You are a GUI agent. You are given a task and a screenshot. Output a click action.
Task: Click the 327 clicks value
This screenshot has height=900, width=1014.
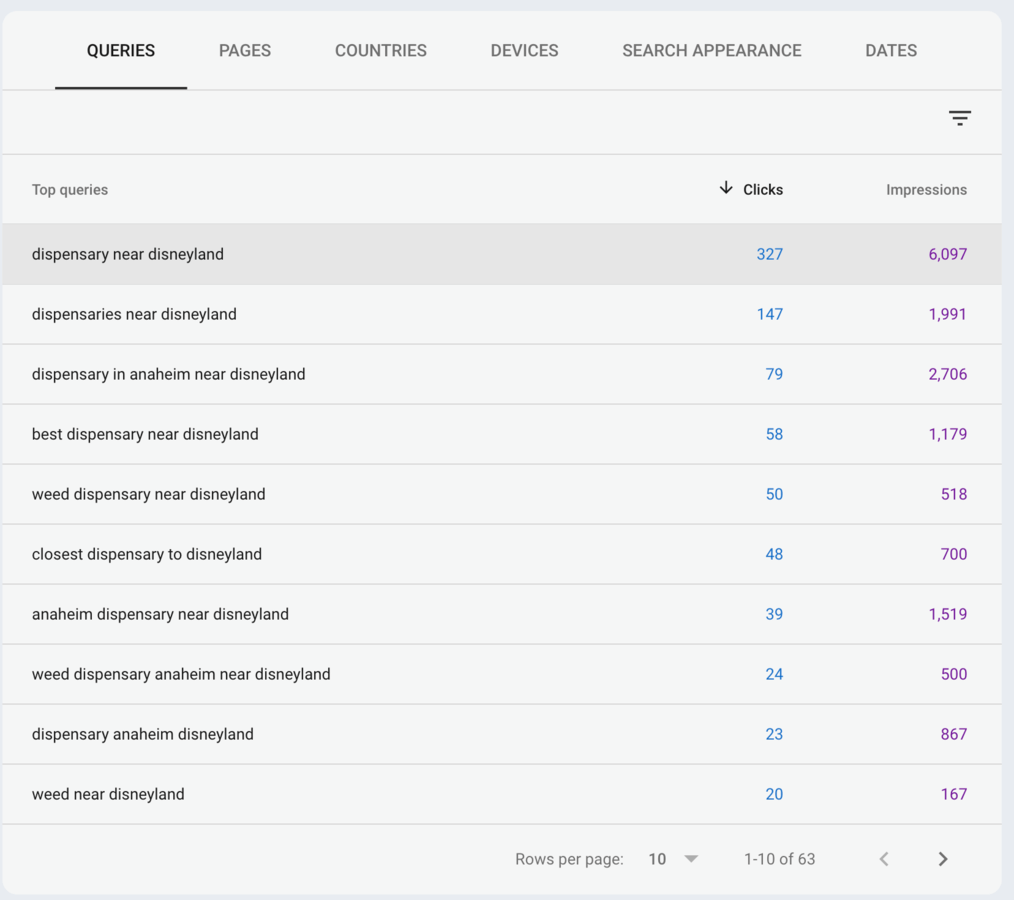[770, 254]
